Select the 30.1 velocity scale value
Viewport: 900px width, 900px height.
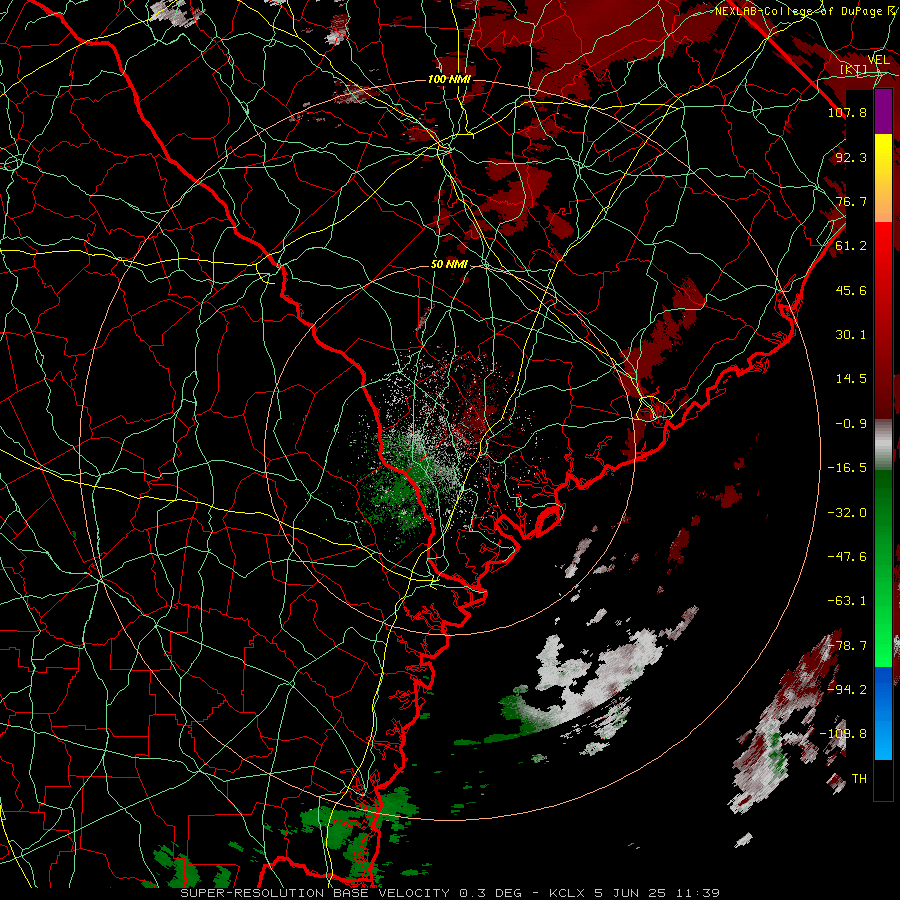click(851, 335)
